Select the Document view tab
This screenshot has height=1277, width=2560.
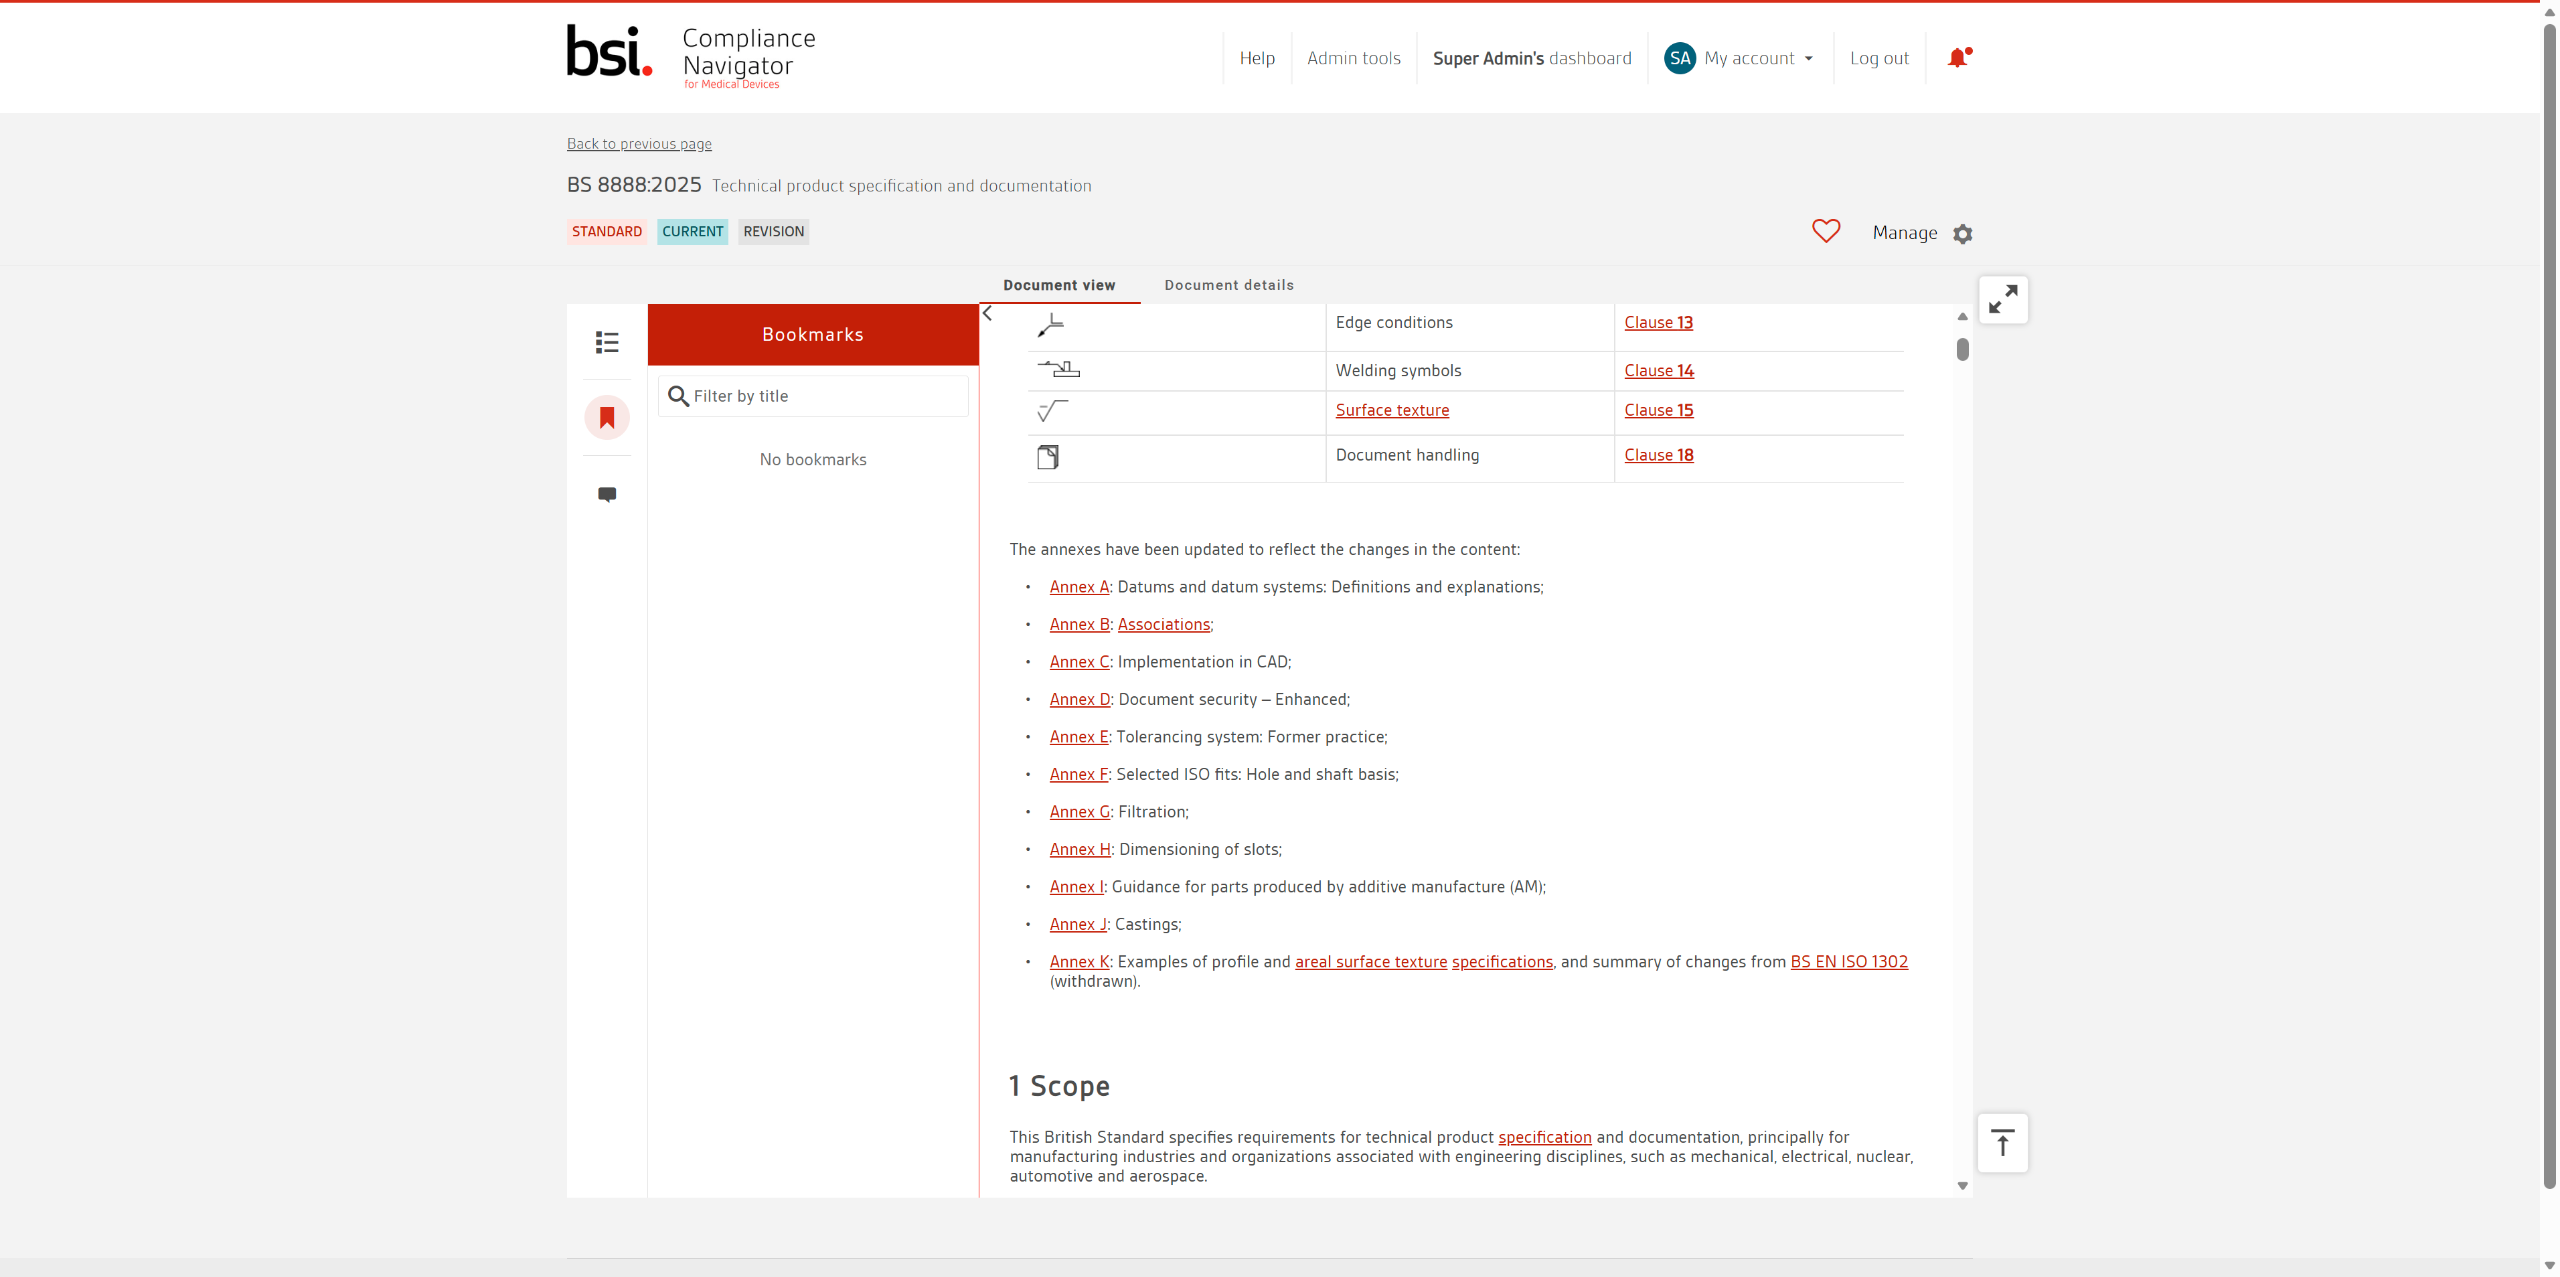coord(1059,285)
